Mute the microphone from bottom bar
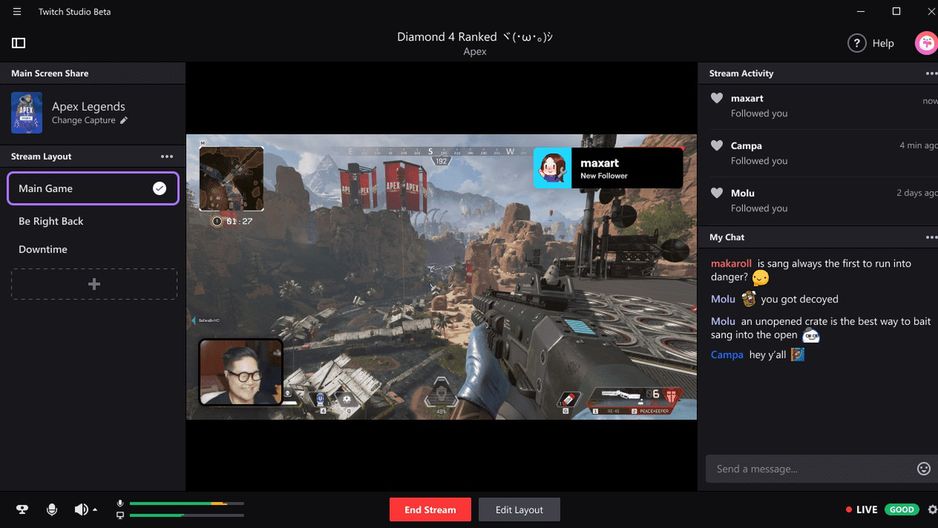938x528 pixels. 52,509
